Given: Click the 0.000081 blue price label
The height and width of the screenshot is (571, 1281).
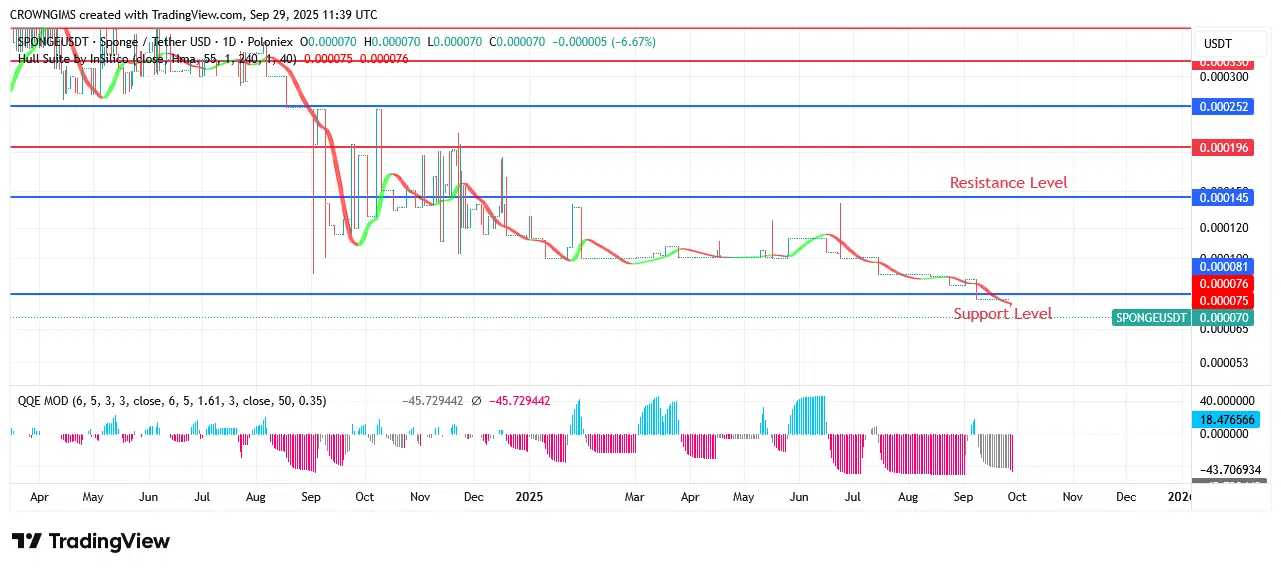Looking at the screenshot, I should point(1224,266).
